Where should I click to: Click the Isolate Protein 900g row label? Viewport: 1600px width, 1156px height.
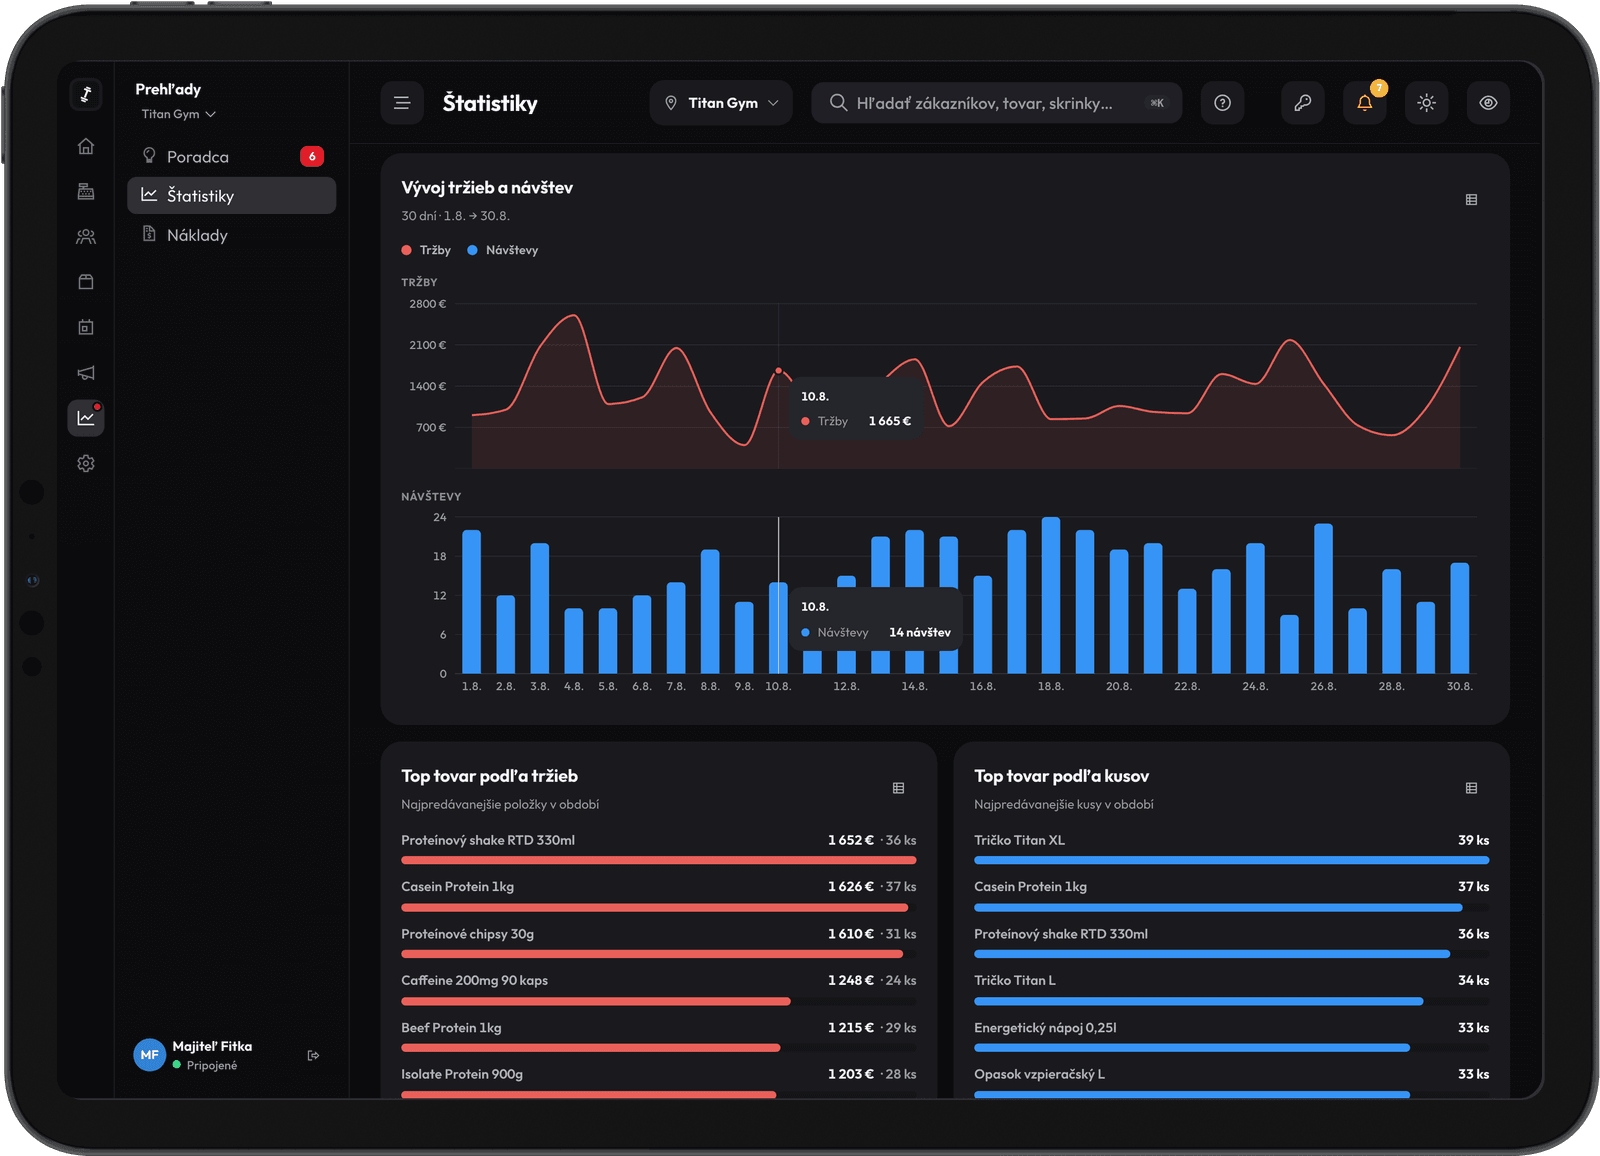tap(462, 1074)
